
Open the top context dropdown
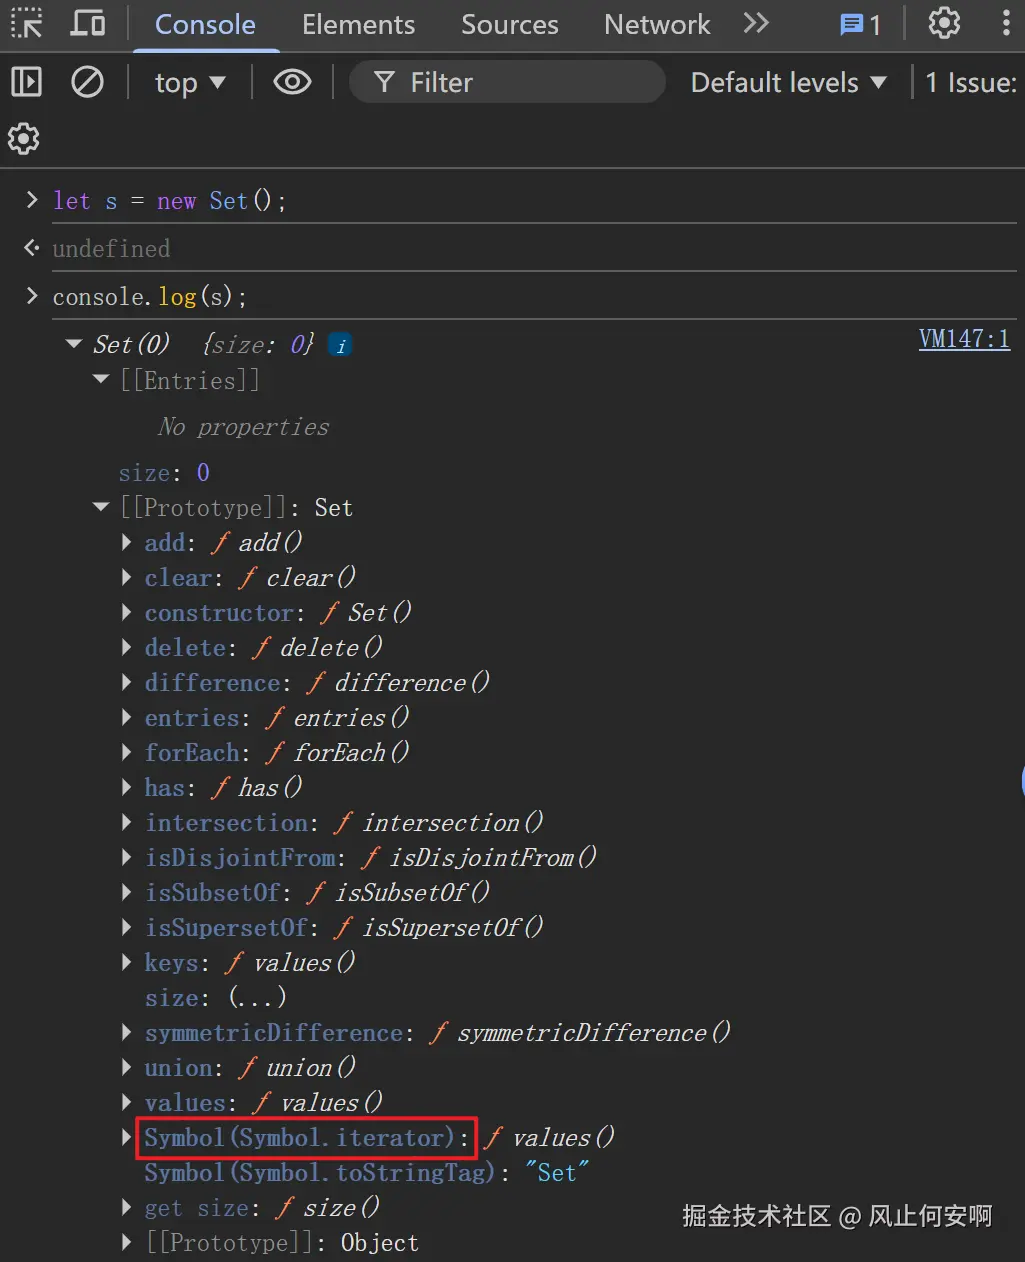[190, 83]
